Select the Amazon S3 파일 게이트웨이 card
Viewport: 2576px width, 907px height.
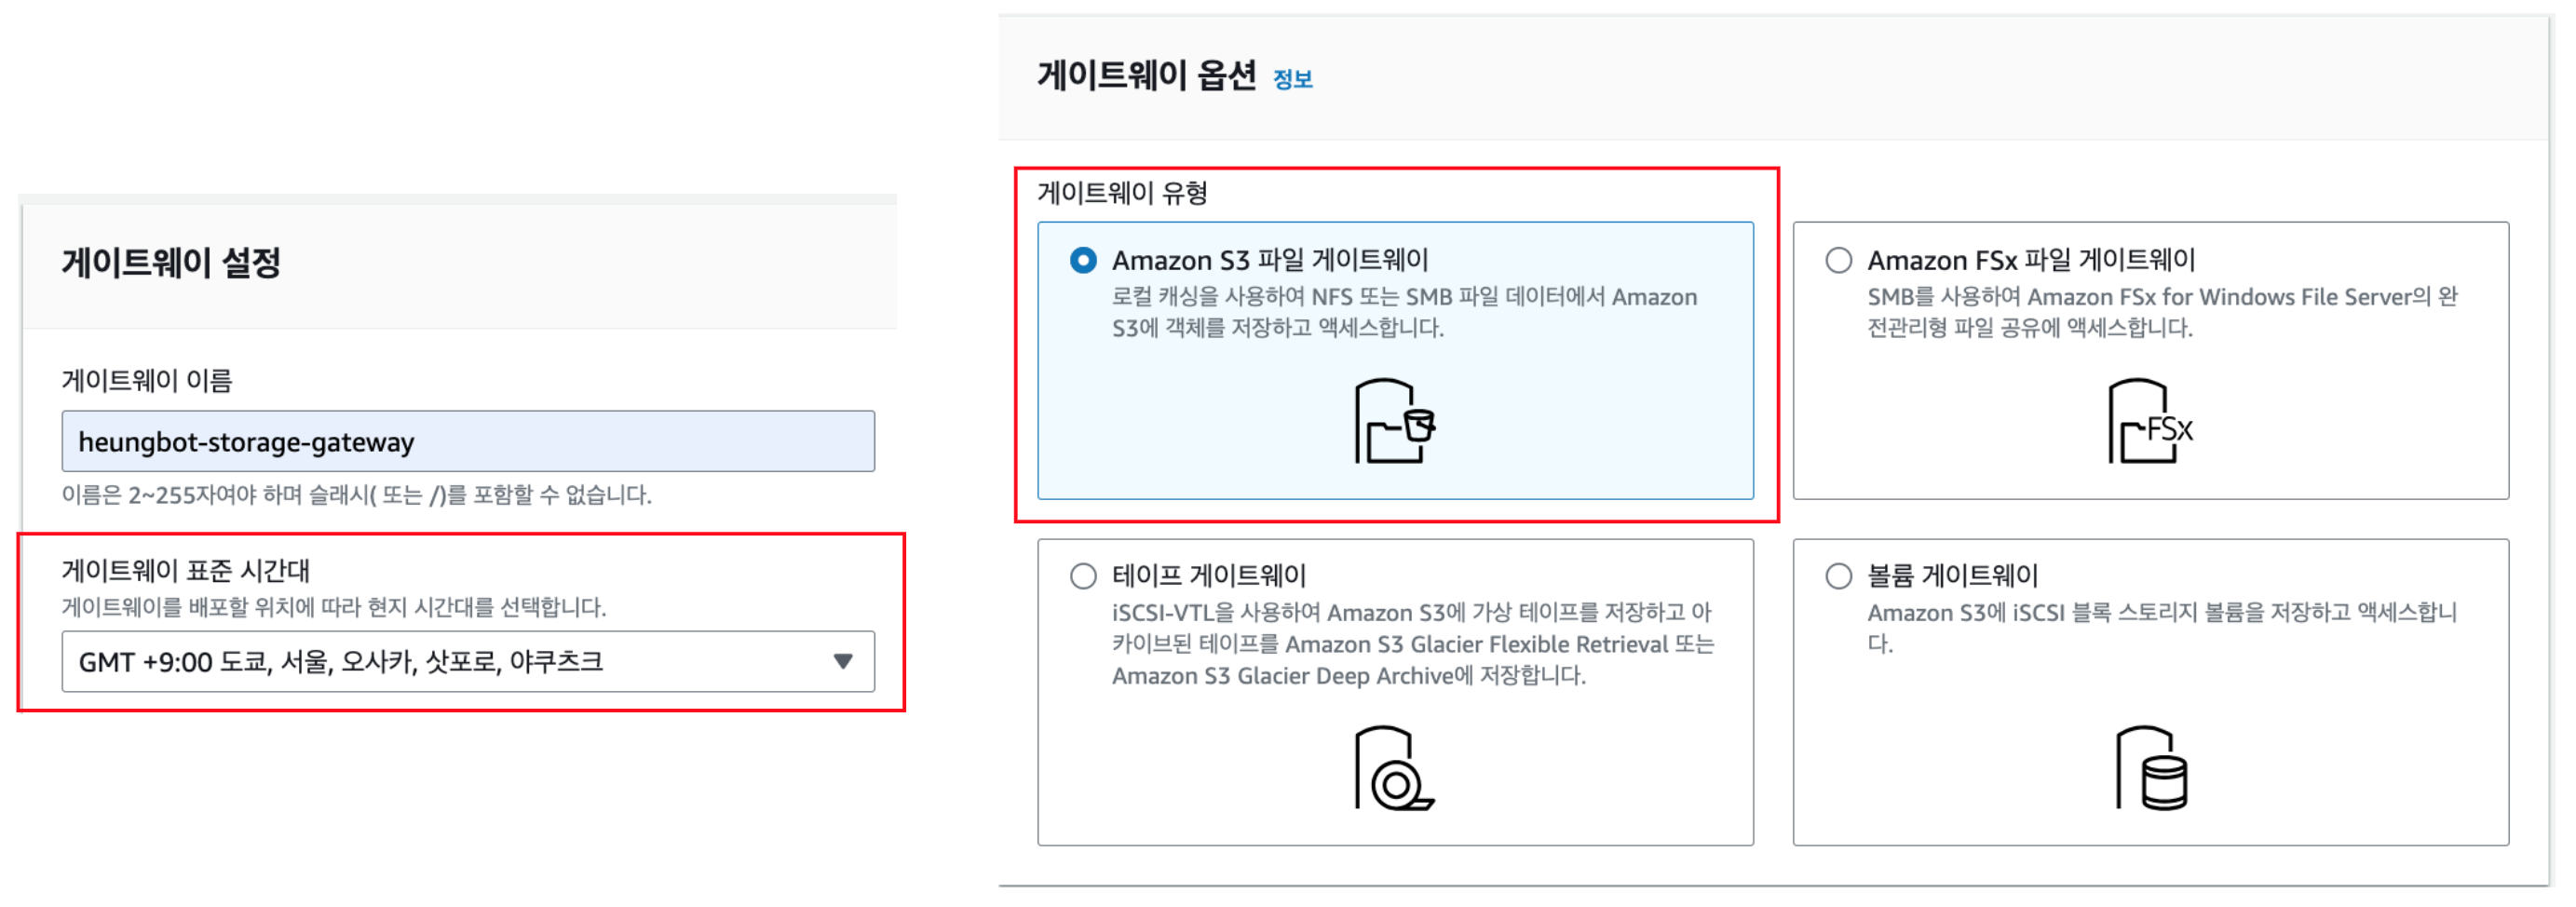tap(1395, 360)
